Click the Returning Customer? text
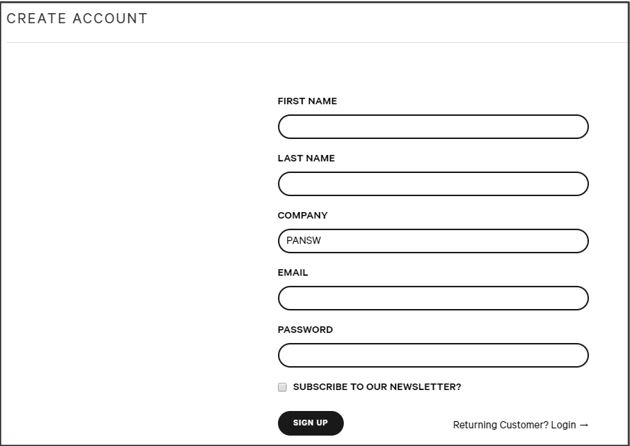This screenshot has width=630, height=446. pyautogui.click(x=500, y=424)
